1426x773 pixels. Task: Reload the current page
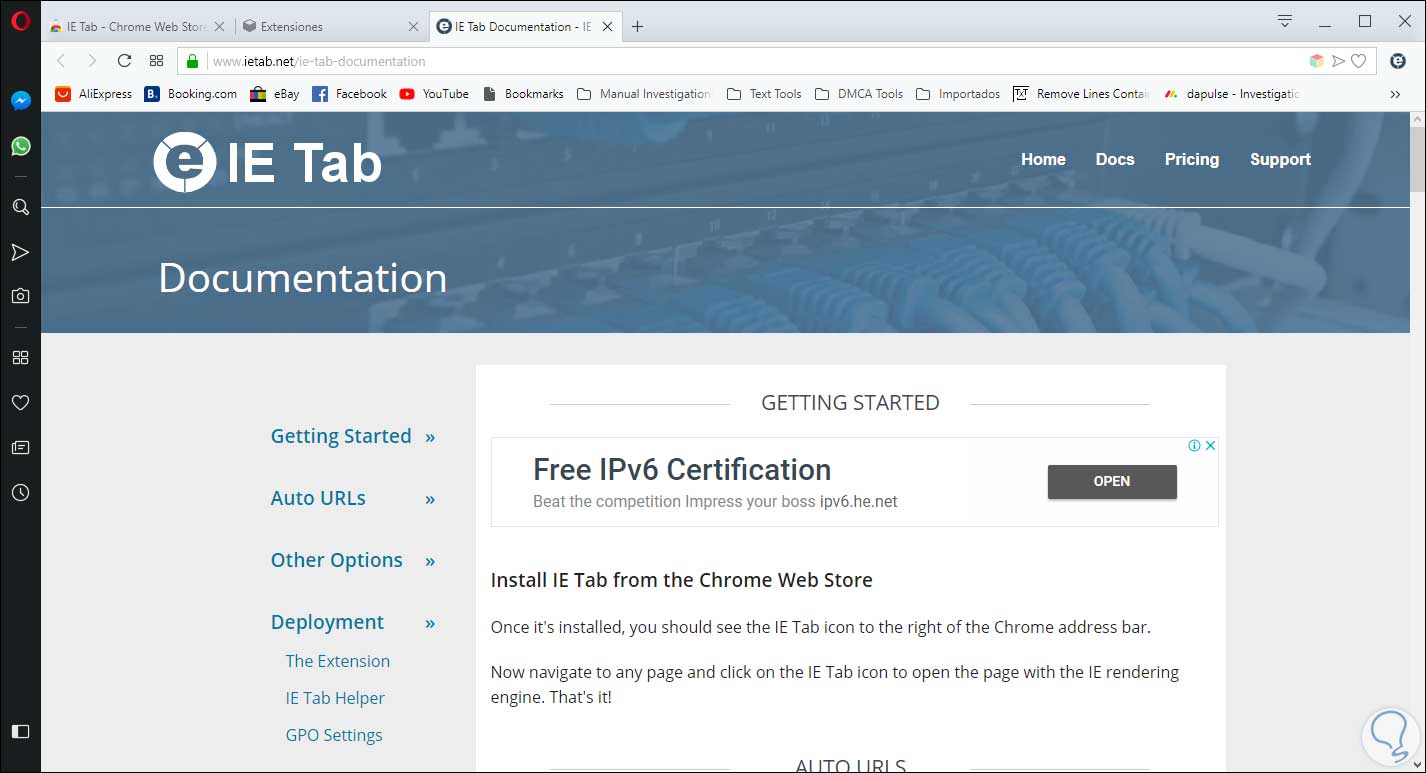124,61
